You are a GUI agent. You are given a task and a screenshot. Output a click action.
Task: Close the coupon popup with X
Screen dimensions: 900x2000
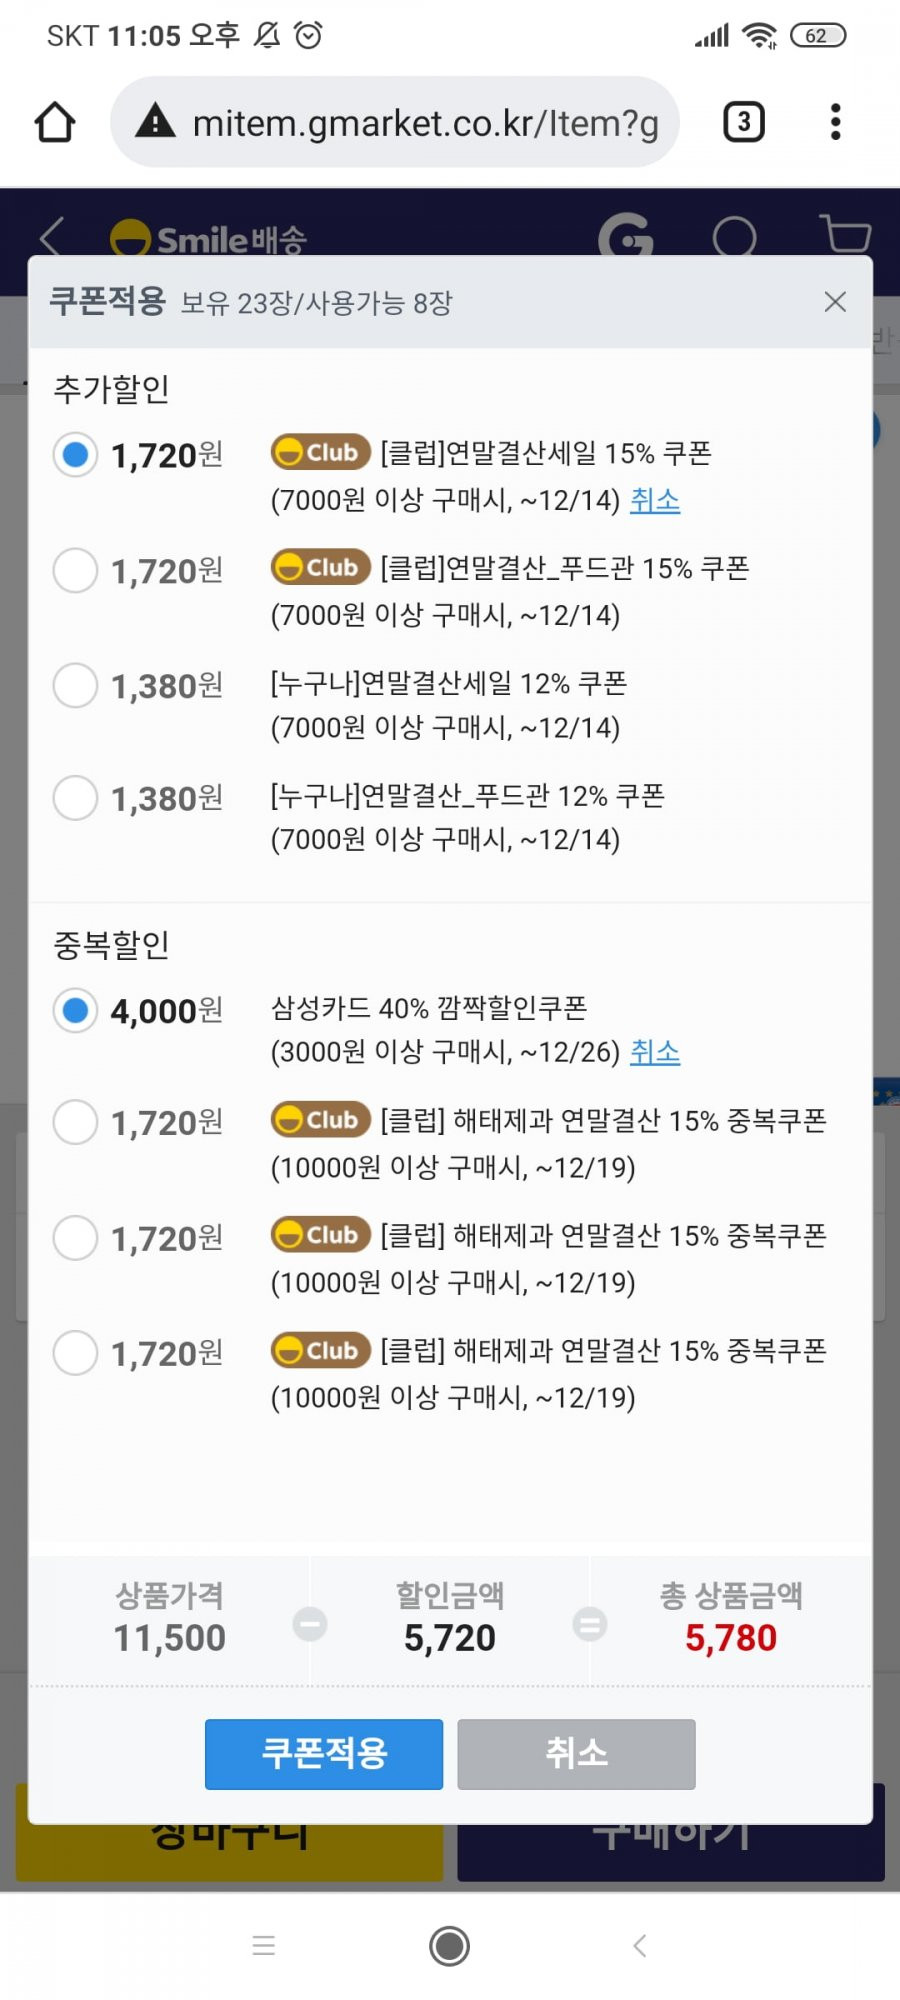pos(835,302)
